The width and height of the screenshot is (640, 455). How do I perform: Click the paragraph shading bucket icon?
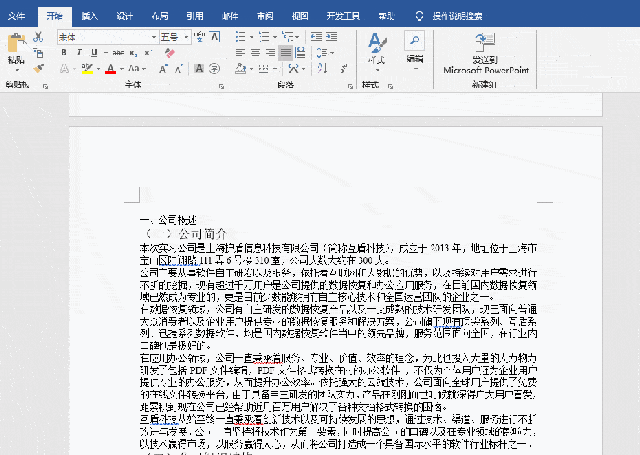240,69
